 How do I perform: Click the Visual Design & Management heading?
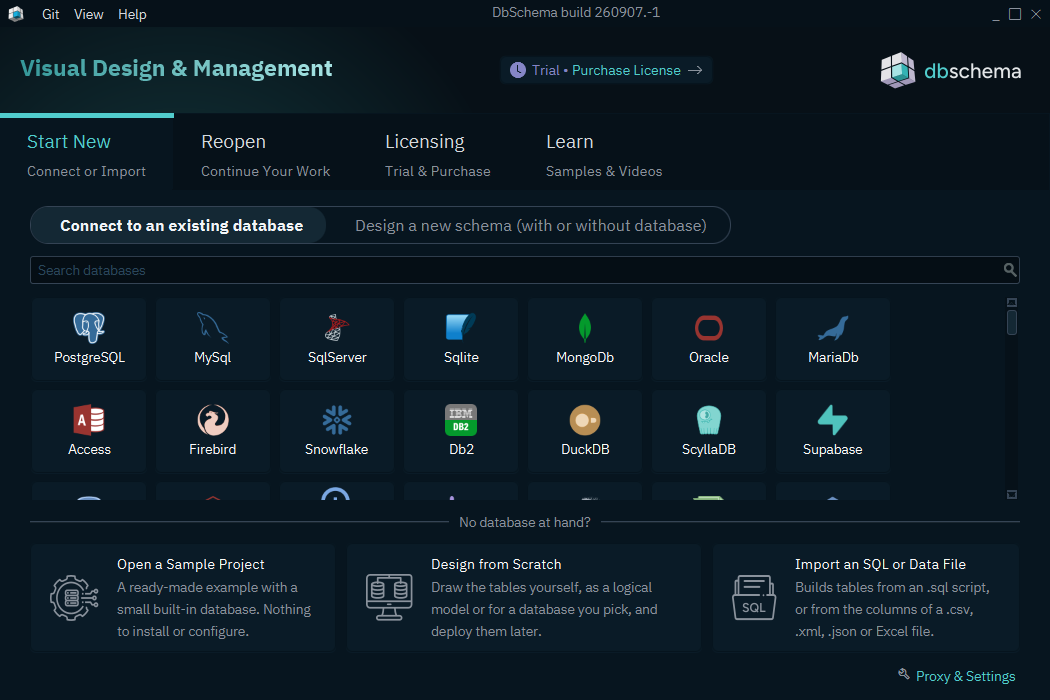[176, 68]
